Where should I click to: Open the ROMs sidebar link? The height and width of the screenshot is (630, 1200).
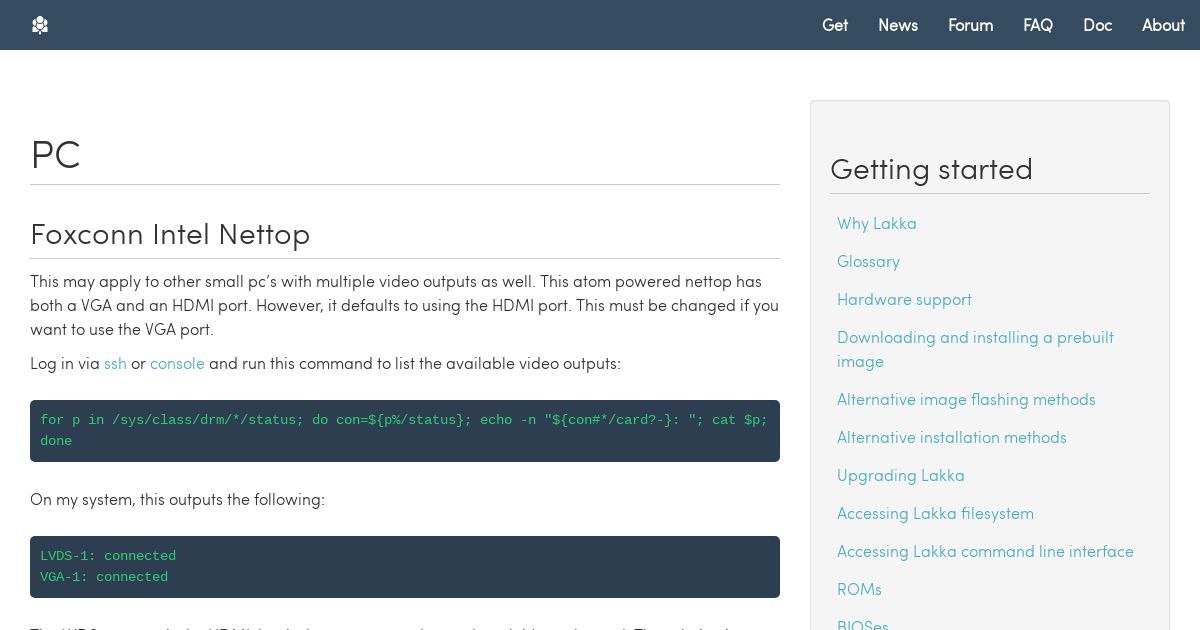coord(859,590)
